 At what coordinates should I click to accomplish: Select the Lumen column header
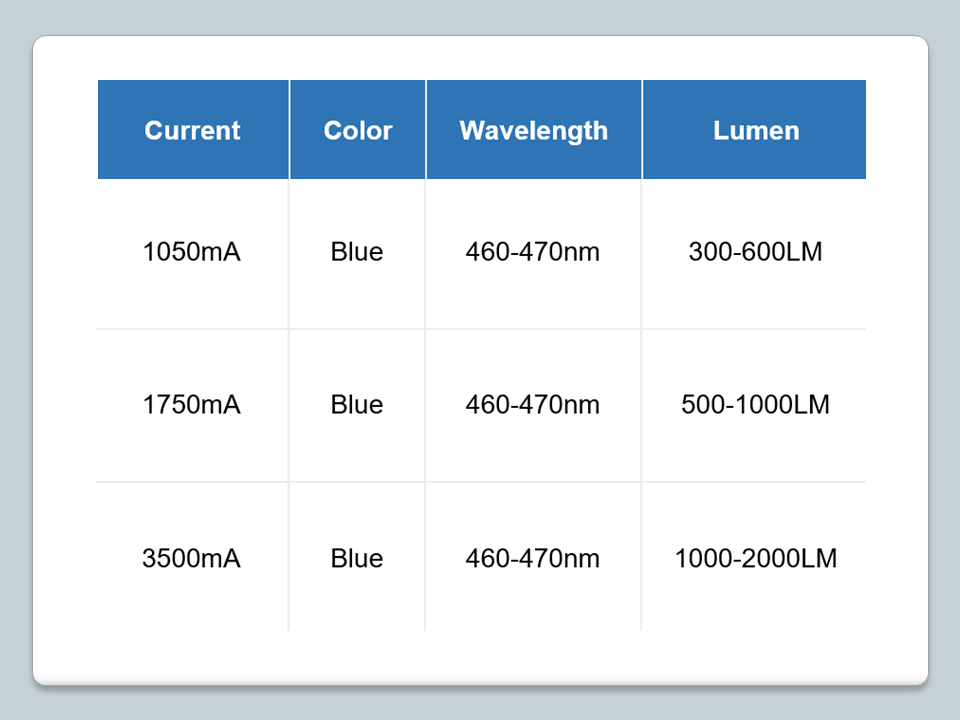coord(756,130)
